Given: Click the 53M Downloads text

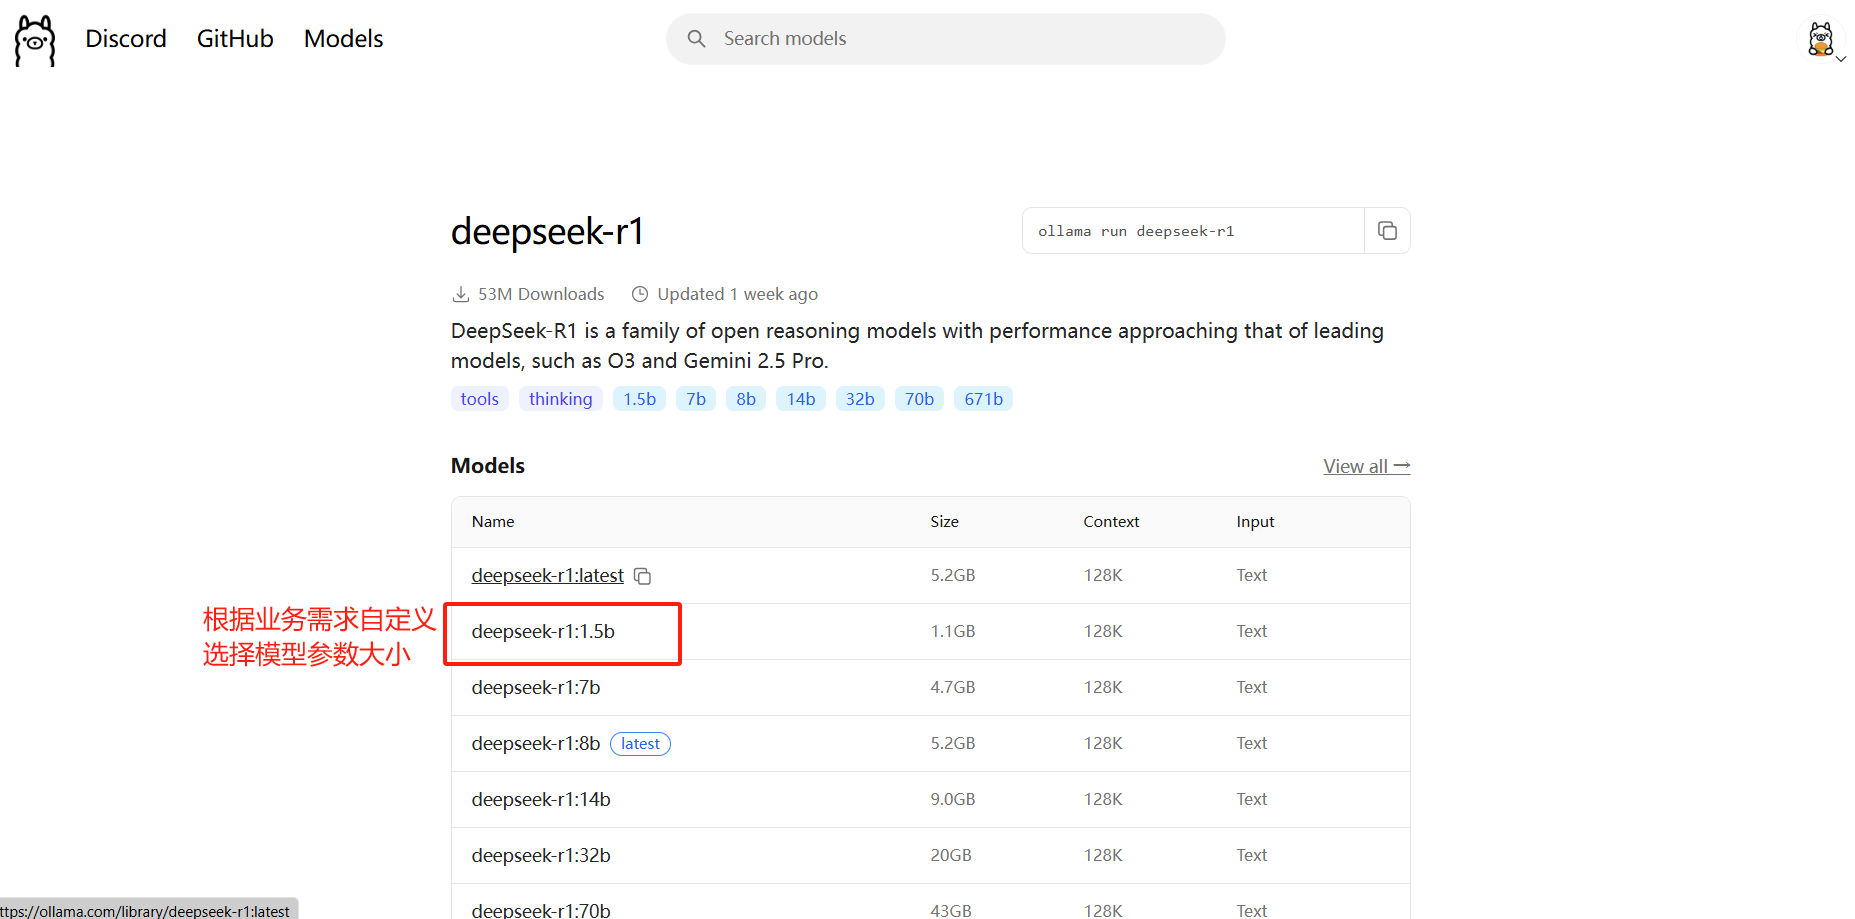Looking at the screenshot, I should pos(541,294).
